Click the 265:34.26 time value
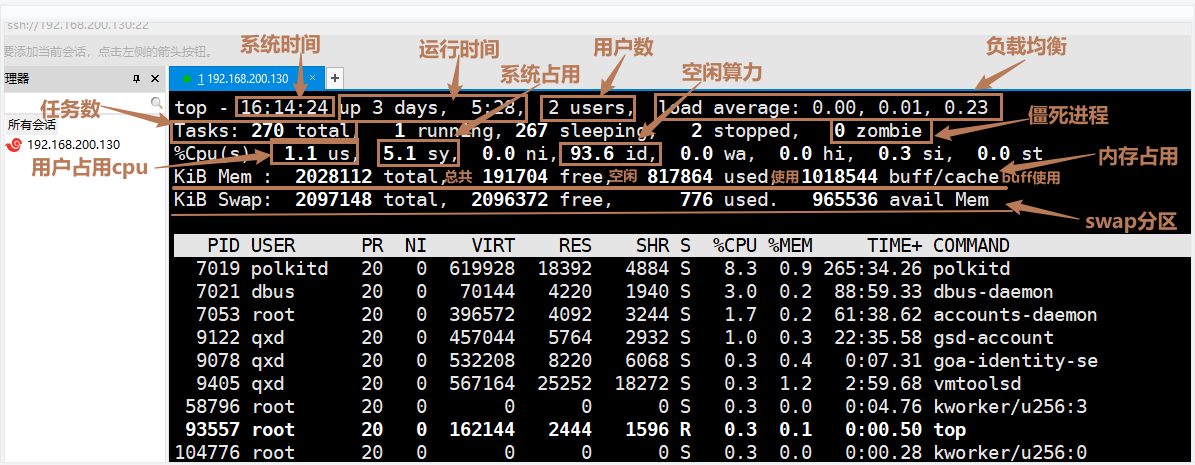The image size is (1195, 465). click(873, 269)
